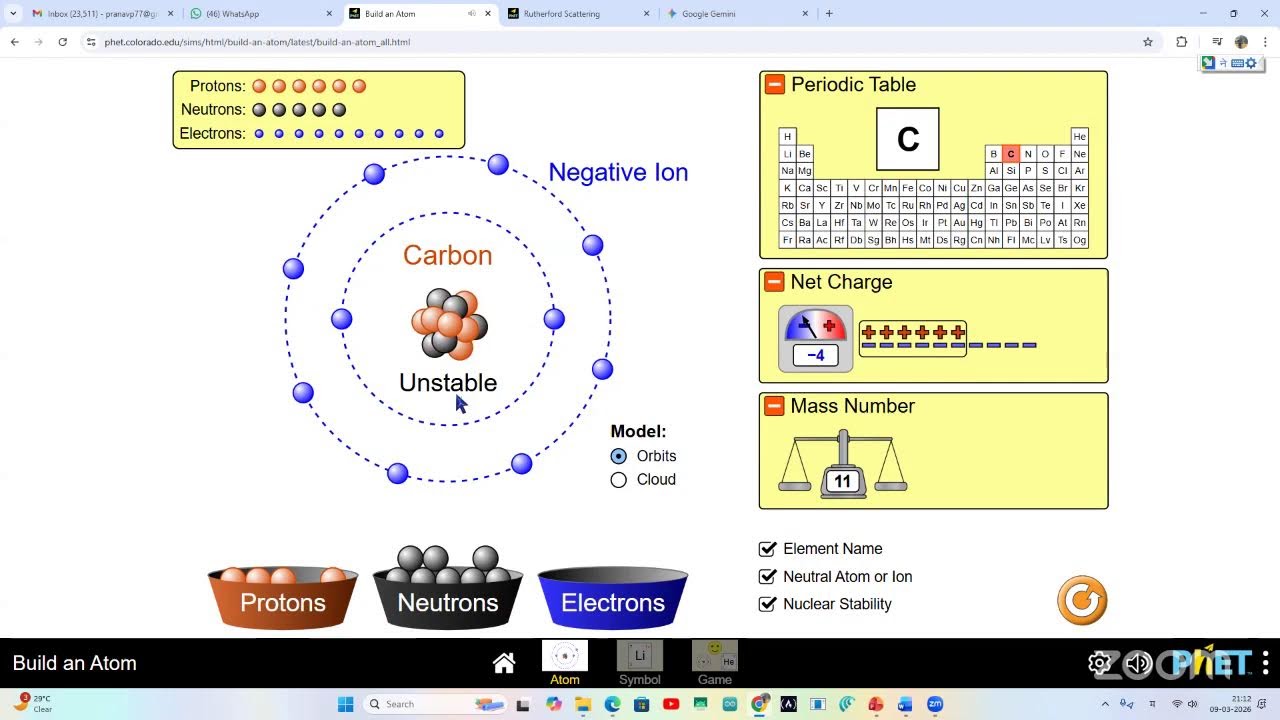Image resolution: width=1280 pixels, height=720 pixels.
Task: Collapse the Periodic Table panel
Action: 775,85
